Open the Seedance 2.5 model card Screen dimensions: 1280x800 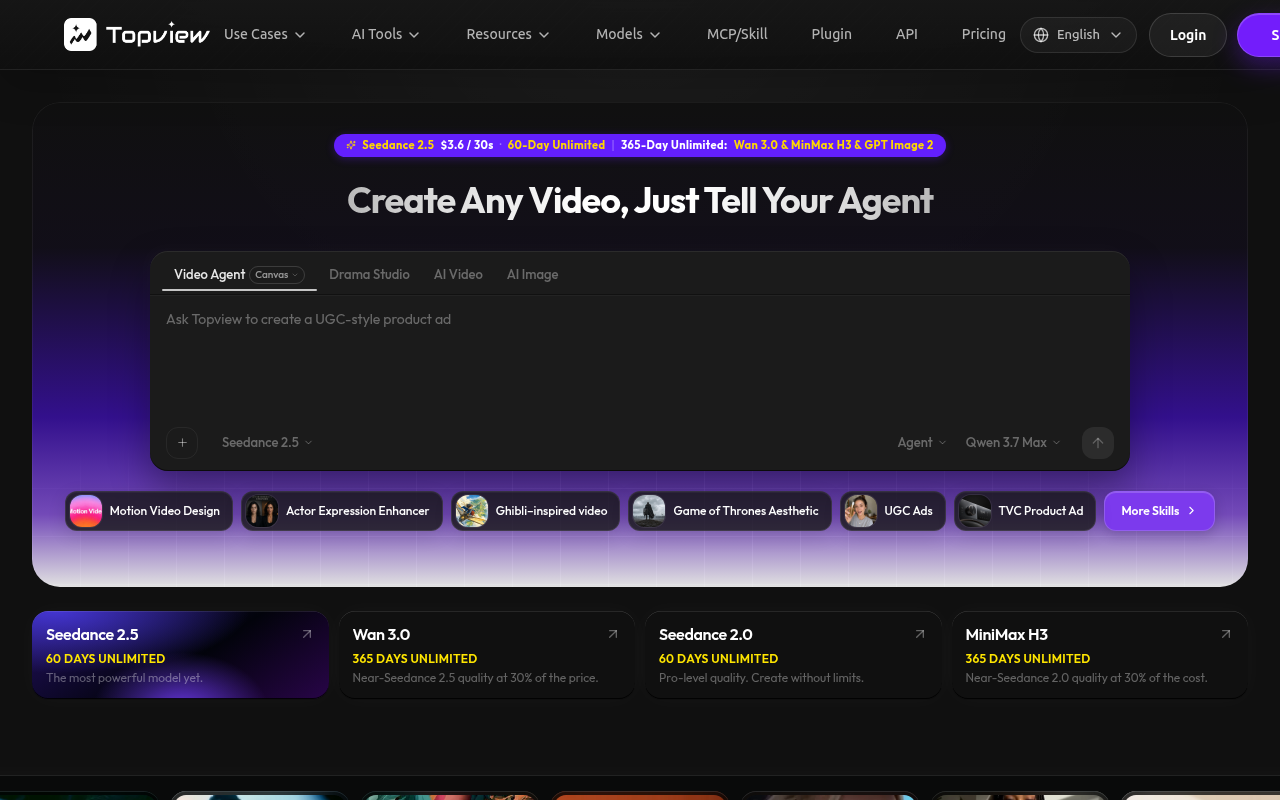tap(181, 655)
